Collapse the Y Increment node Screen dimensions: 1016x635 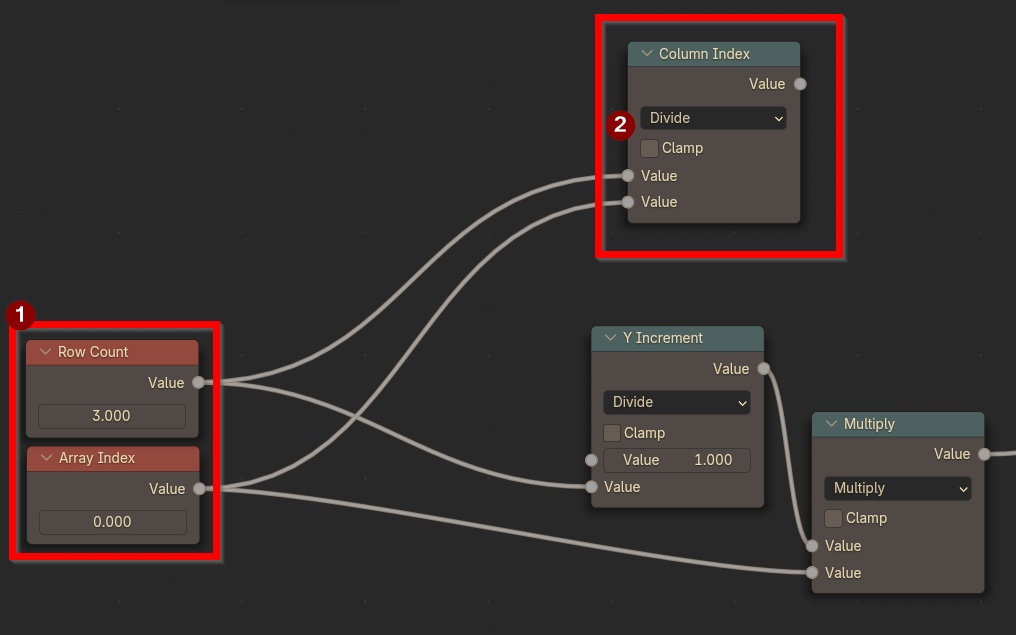click(610, 338)
